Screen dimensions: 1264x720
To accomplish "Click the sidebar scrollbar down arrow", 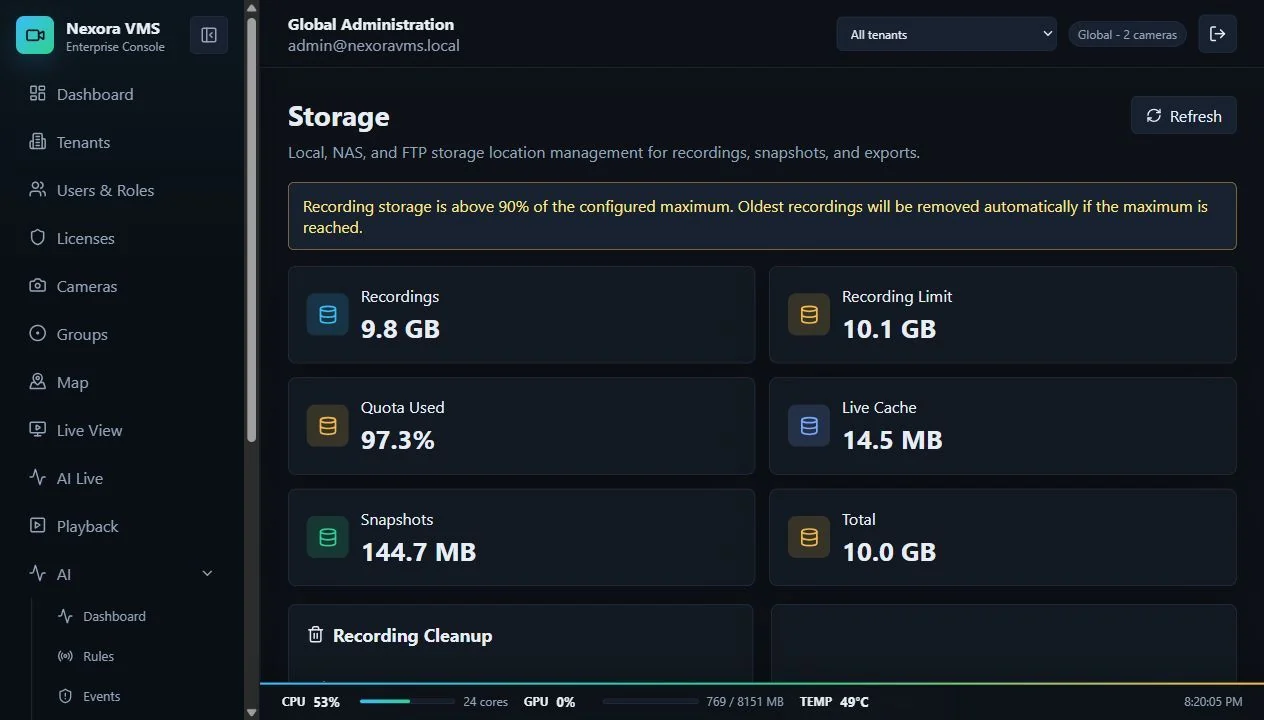I will point(252,712).
